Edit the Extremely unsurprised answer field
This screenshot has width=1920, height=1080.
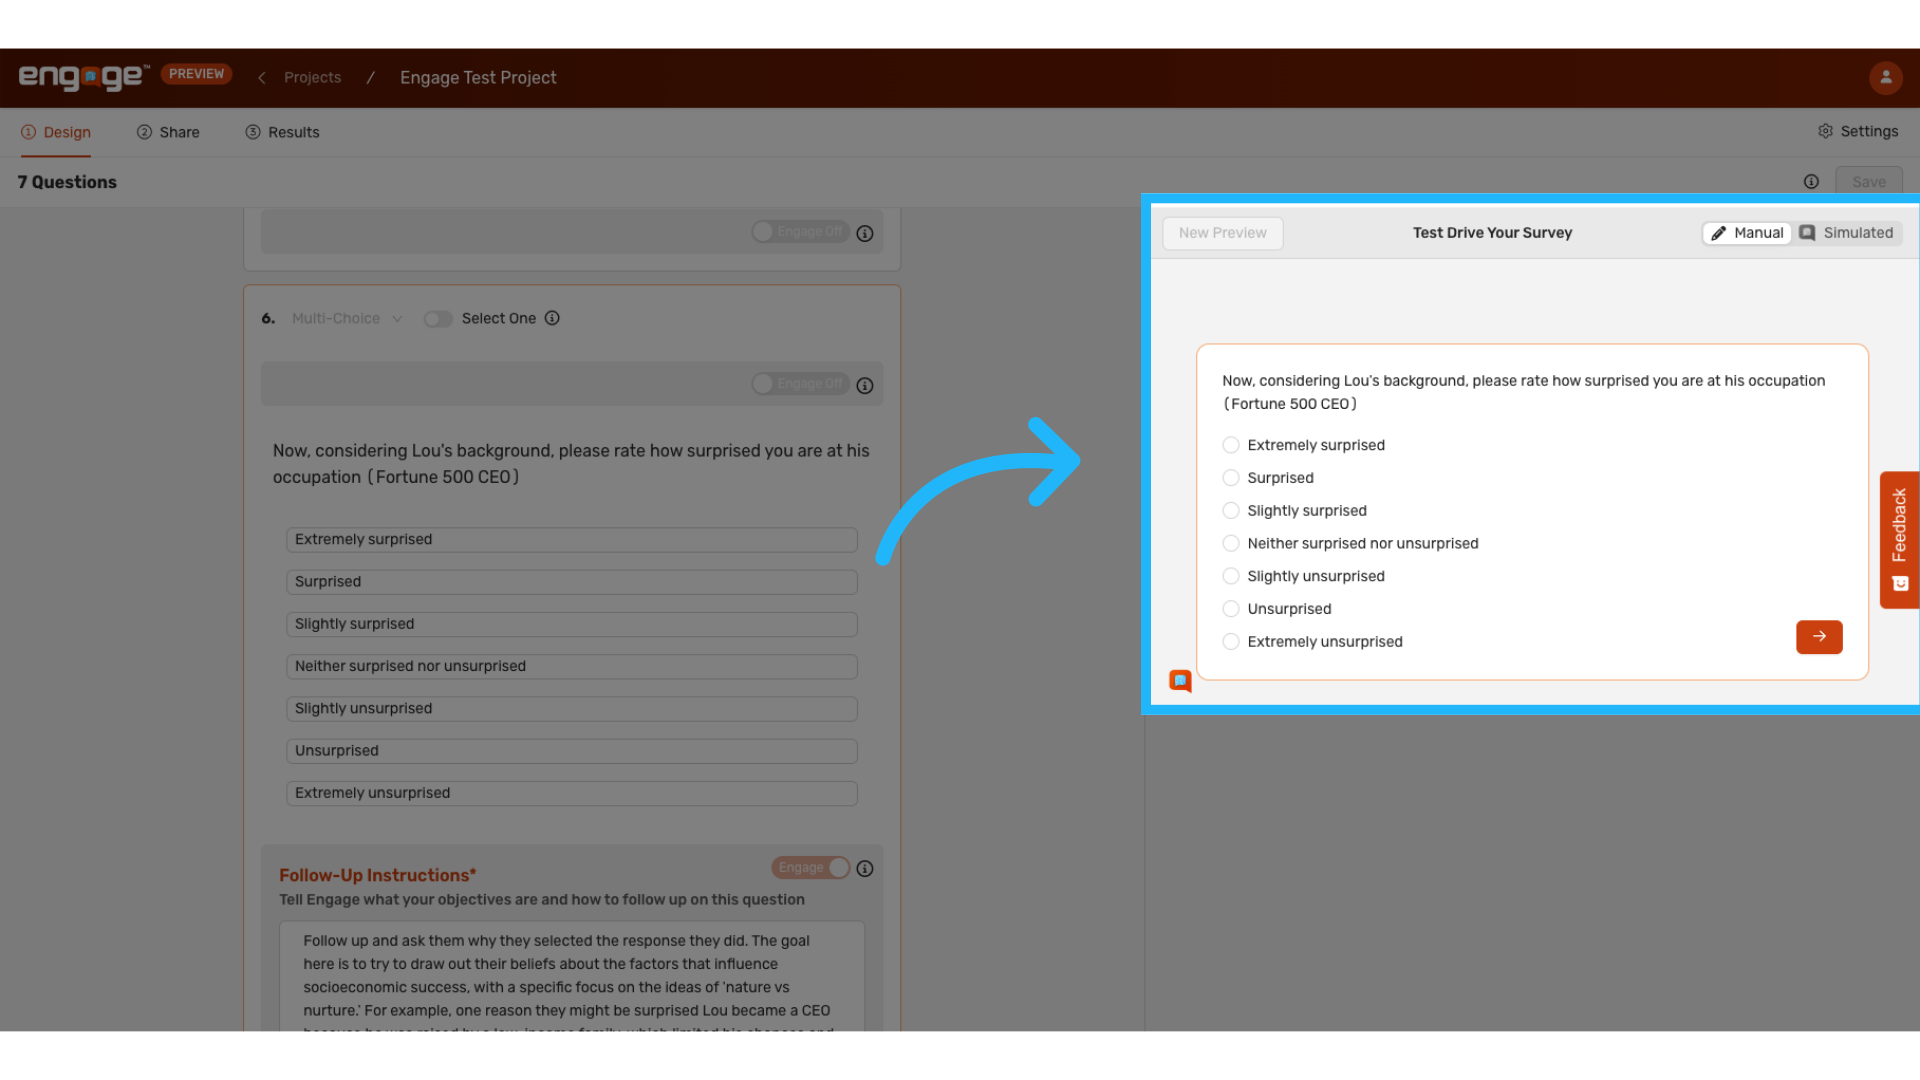point(572,793)
